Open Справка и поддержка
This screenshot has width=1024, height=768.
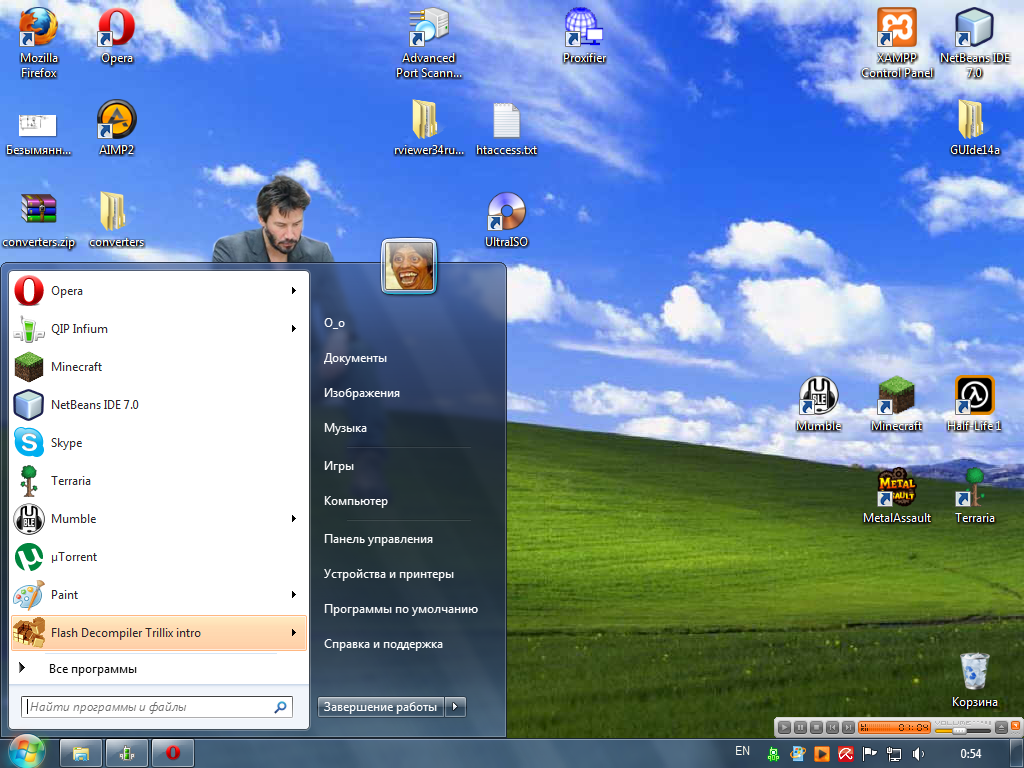pyautogui.click(x=383, y=644)
